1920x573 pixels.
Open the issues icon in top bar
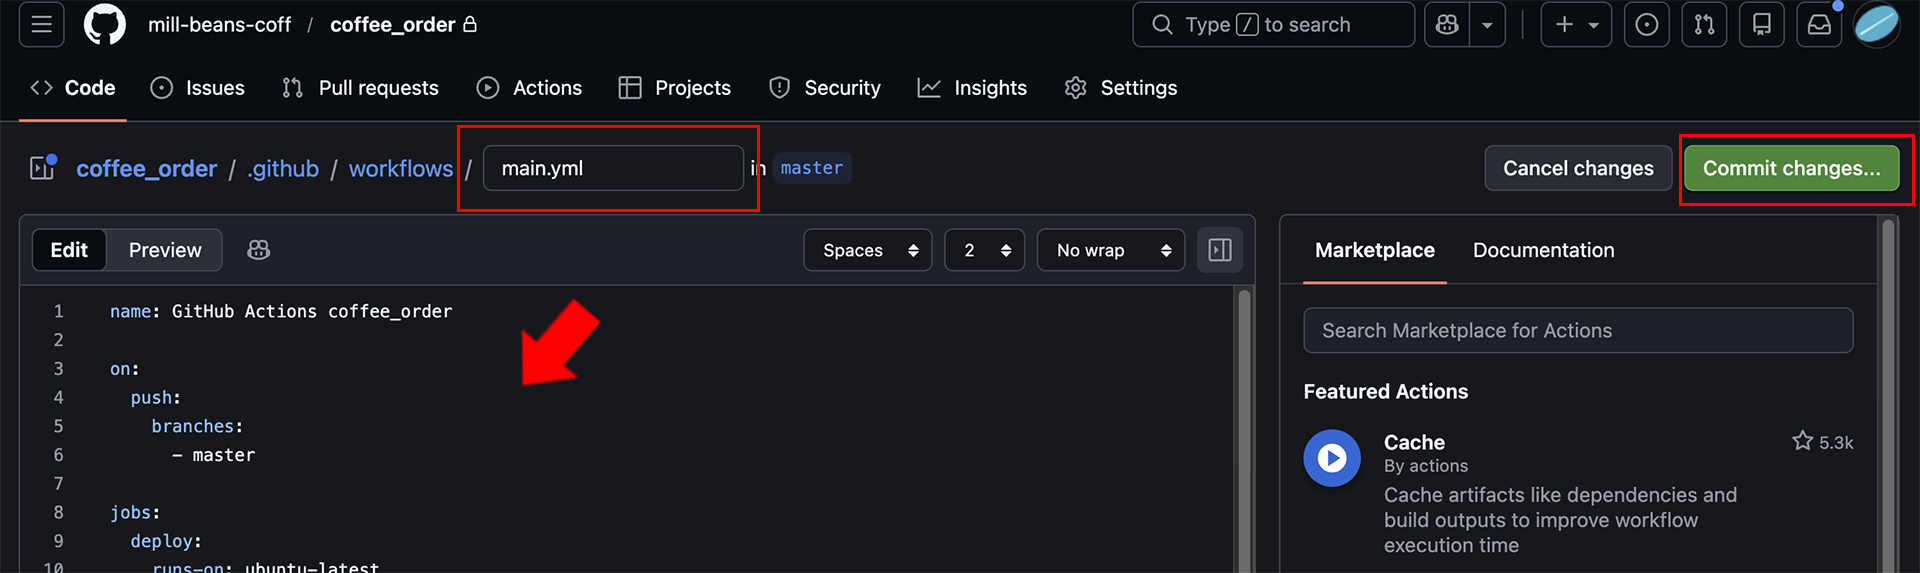click(x=1647, y=25)
